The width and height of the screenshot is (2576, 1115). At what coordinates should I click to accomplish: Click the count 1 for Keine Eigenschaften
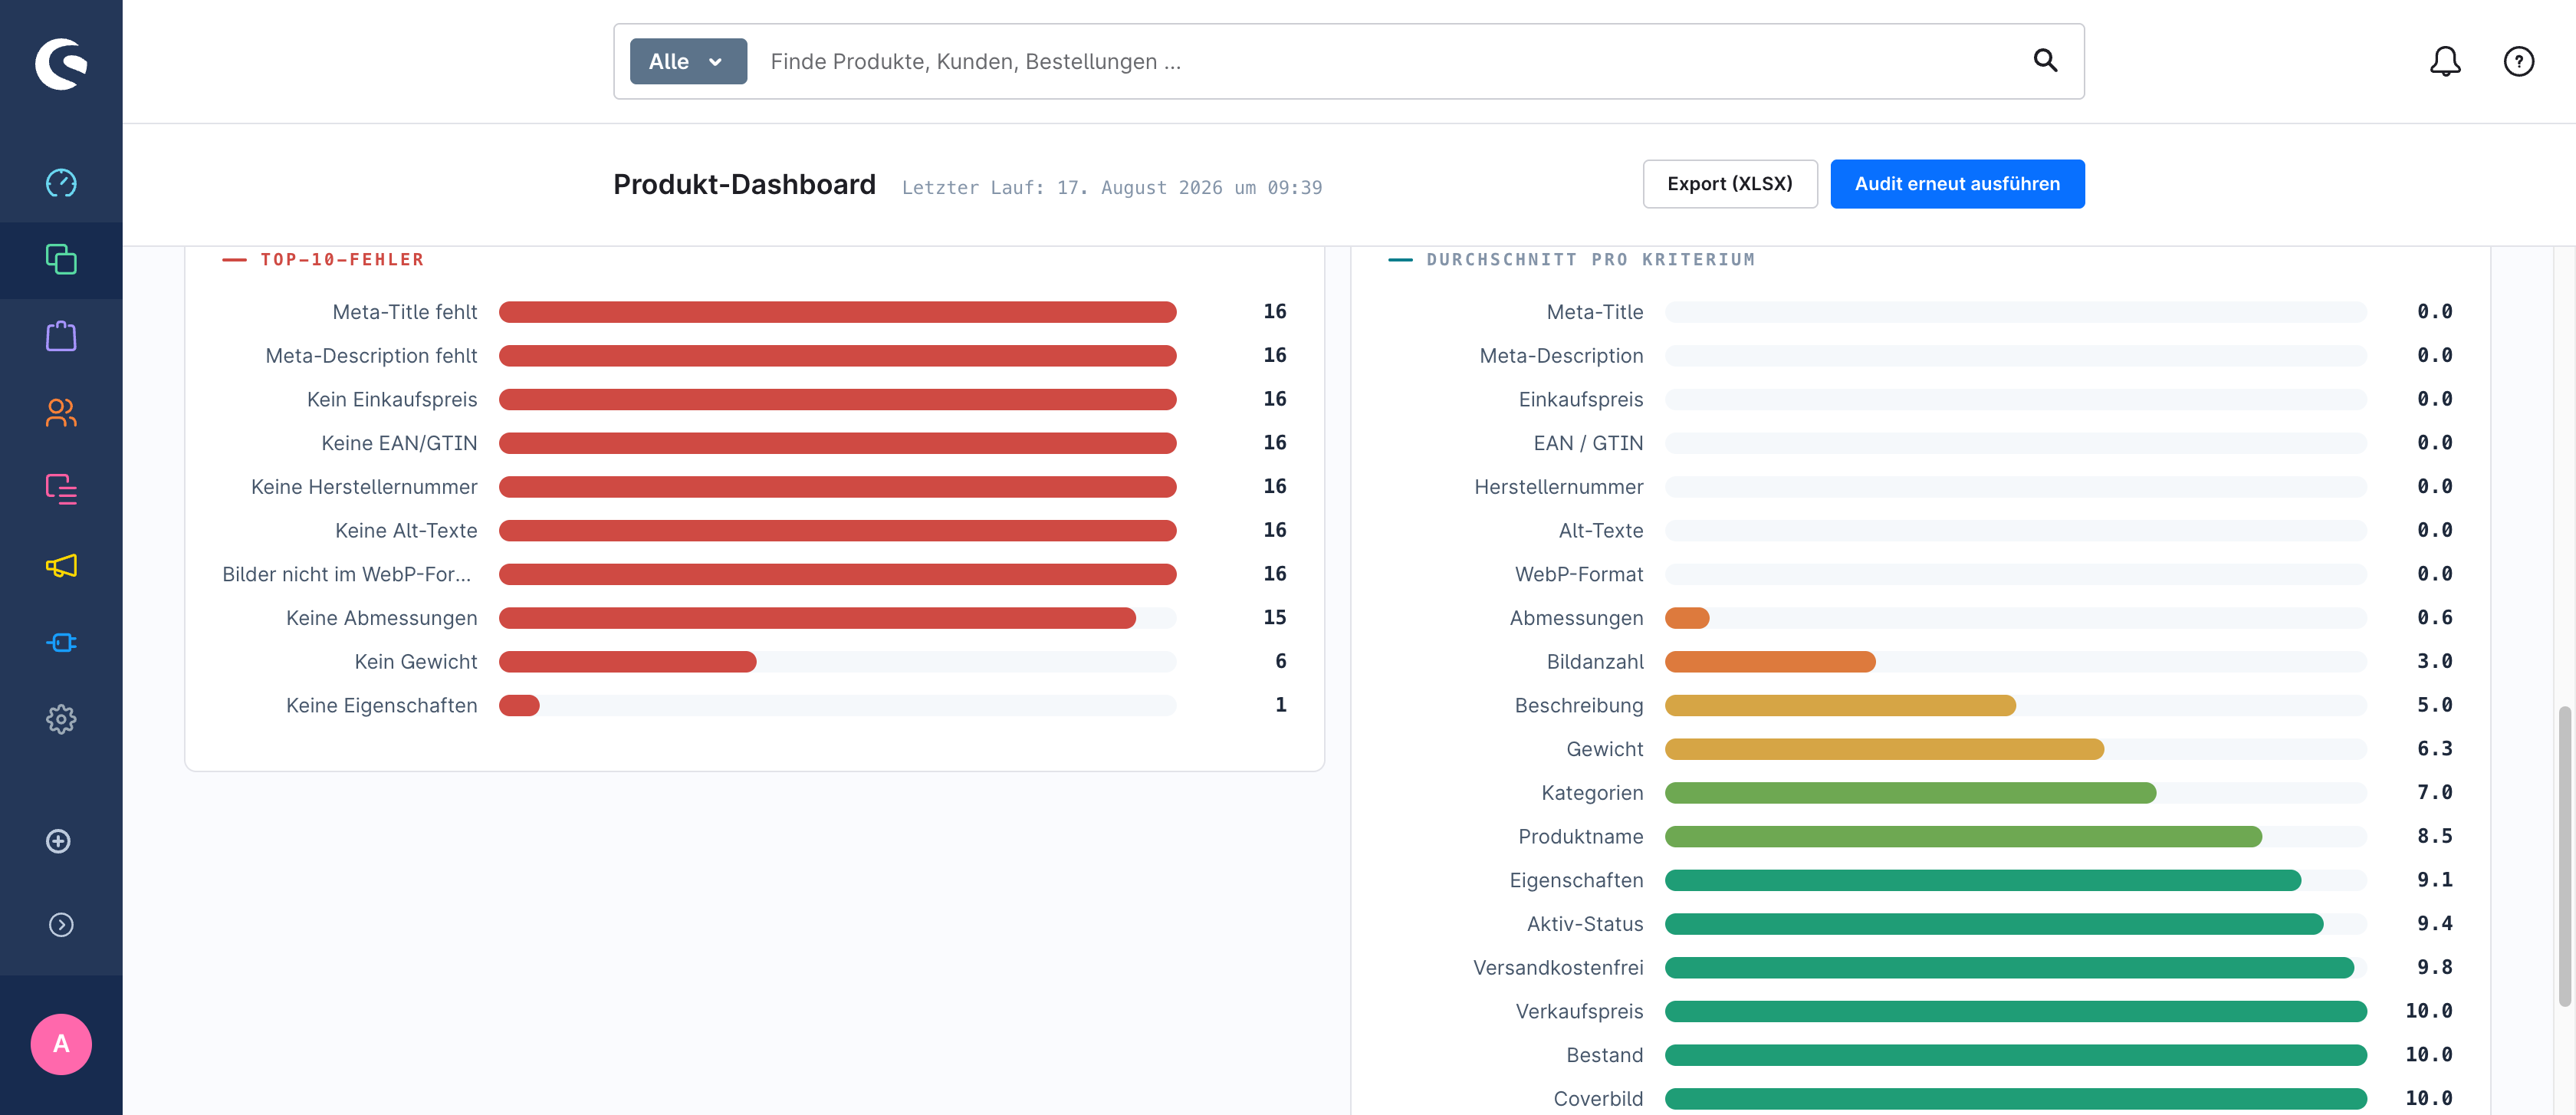point(1281,706)
